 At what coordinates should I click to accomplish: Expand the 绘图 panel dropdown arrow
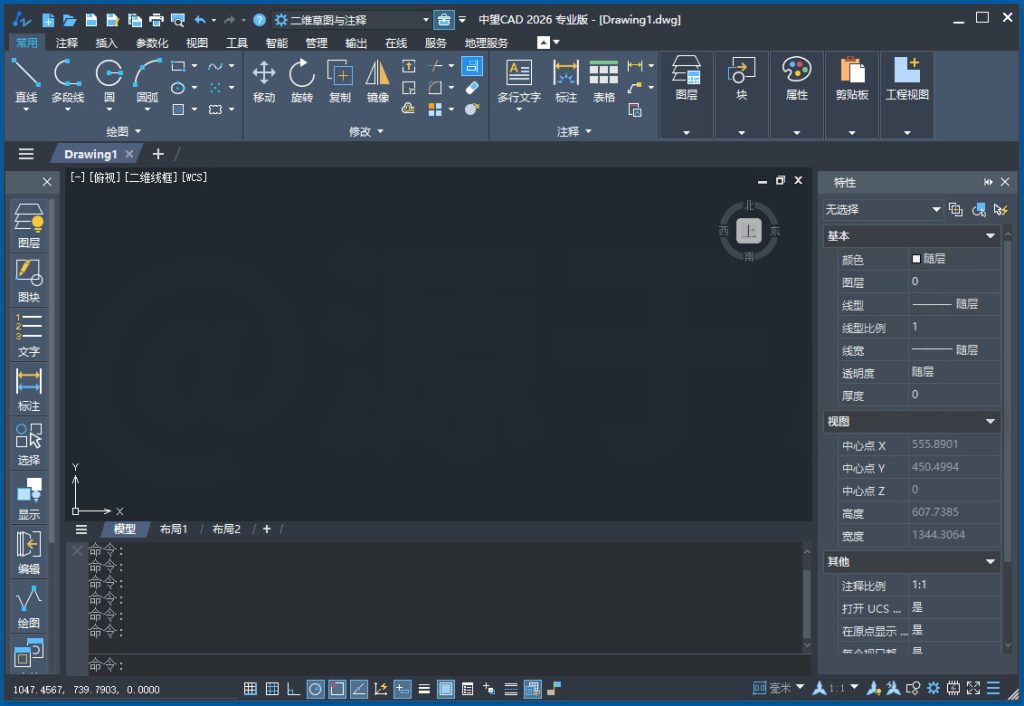click(138, 131)
